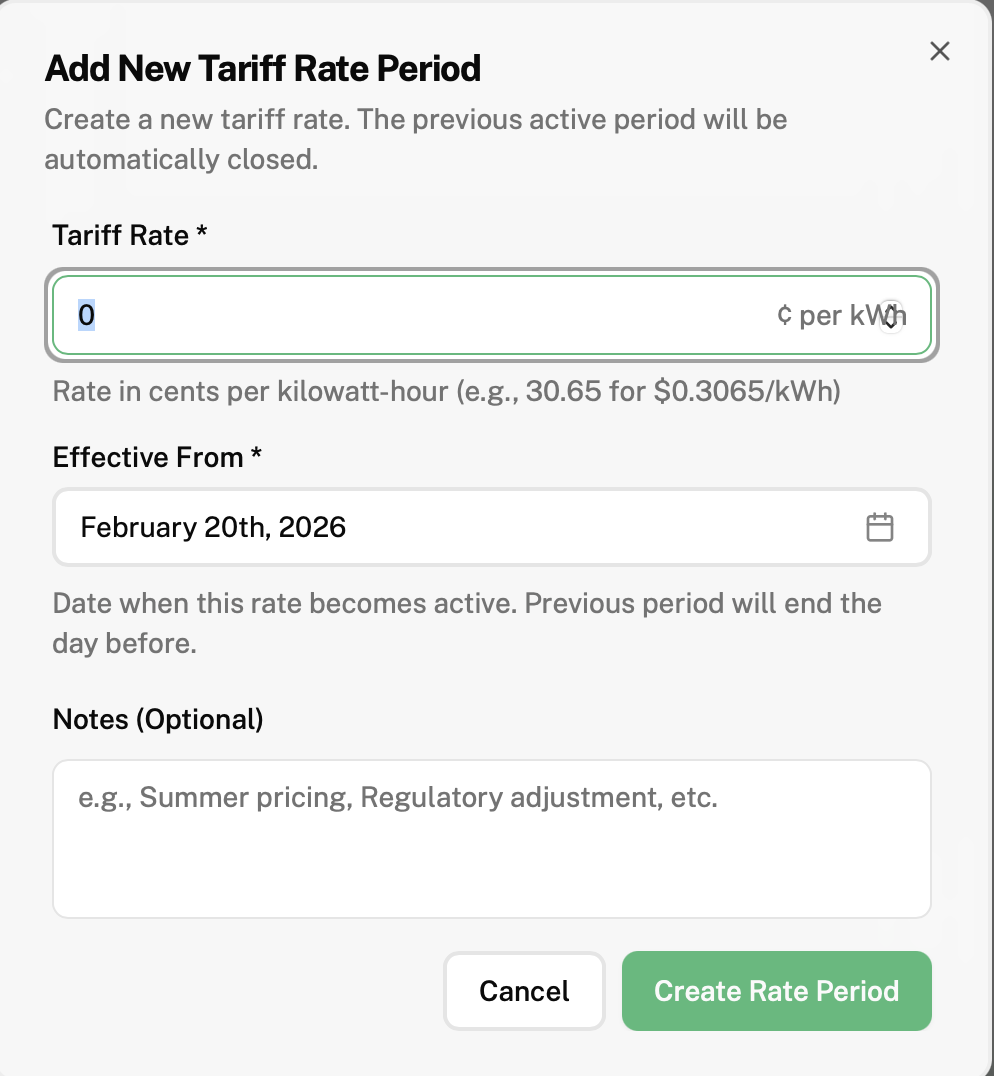The height and width of the screenshot is (1076, 994).
Task: Click the "¢ per kWh" unit suffix
Action: click(830, 316)
